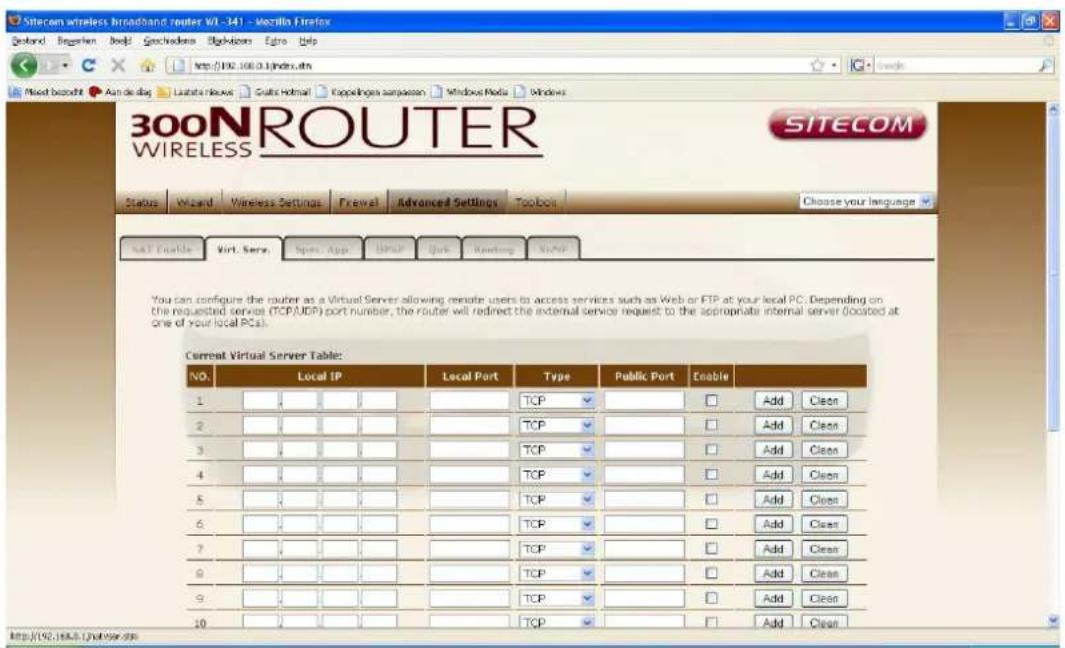Open the Meest bezocht bookmark
1065x648 pixels.
pyautogui.click(x=46, y=92)
